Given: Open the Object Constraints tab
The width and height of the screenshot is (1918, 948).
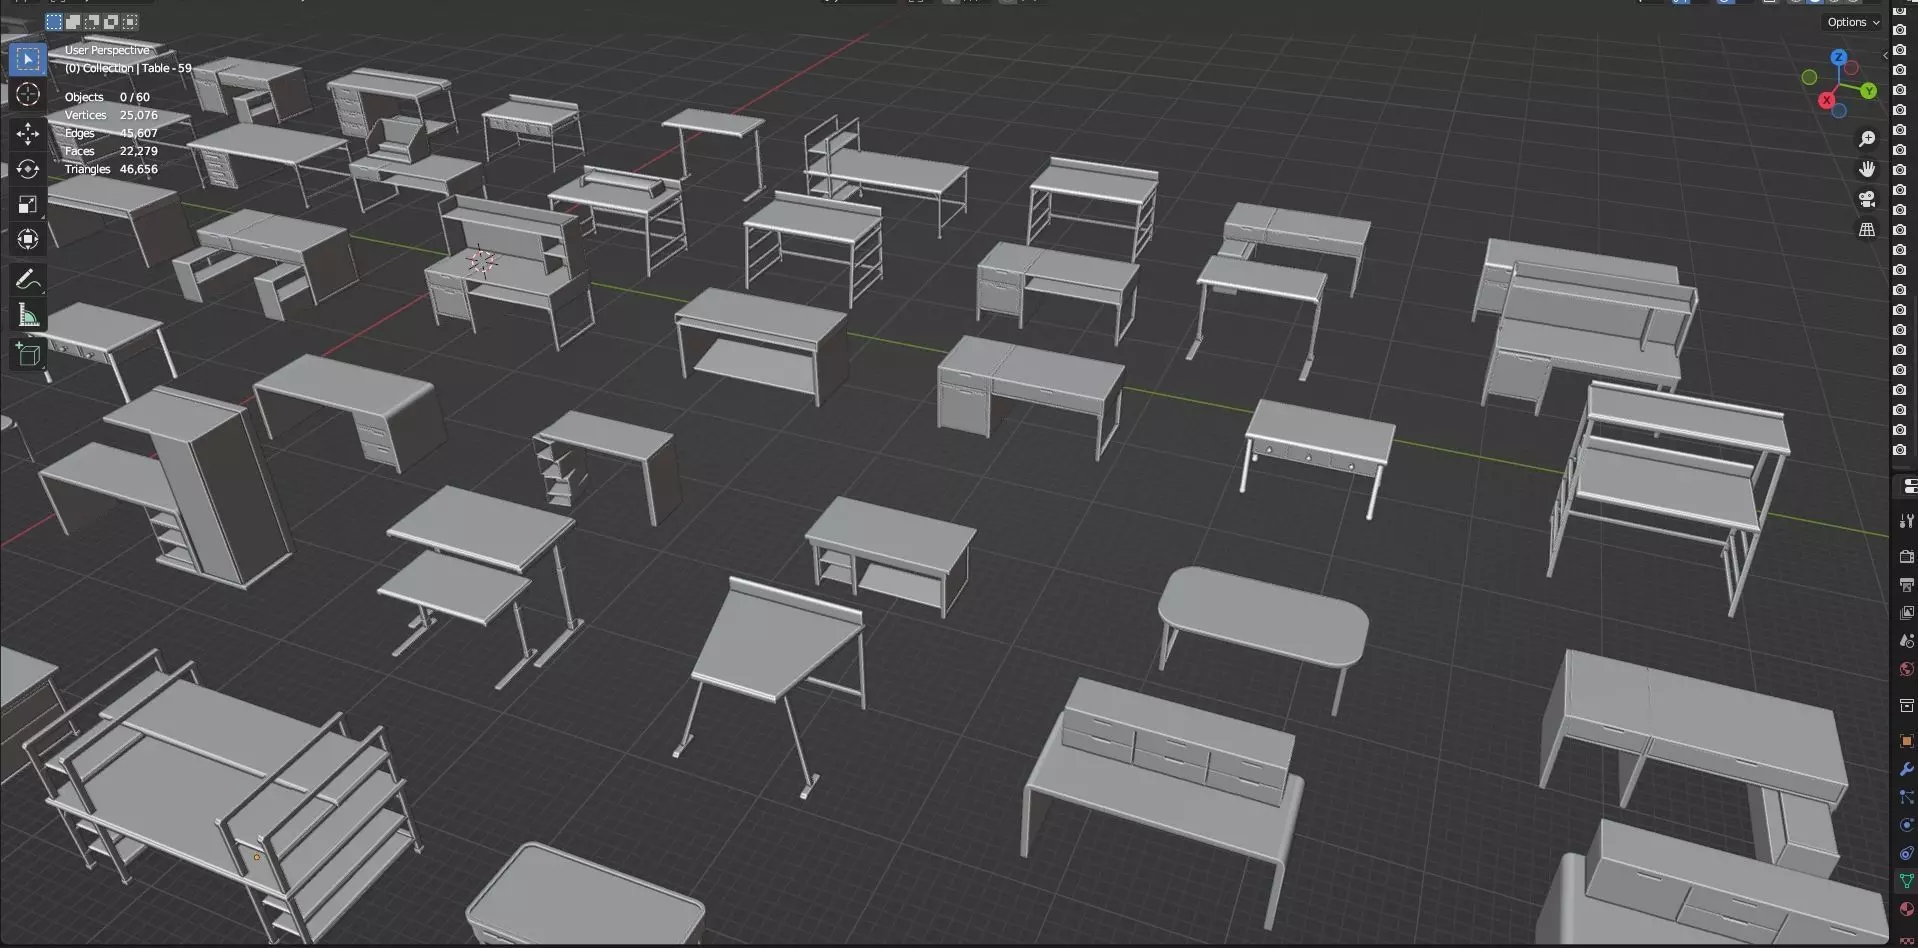Looking at the screenshot, I should pos(1906,853).
